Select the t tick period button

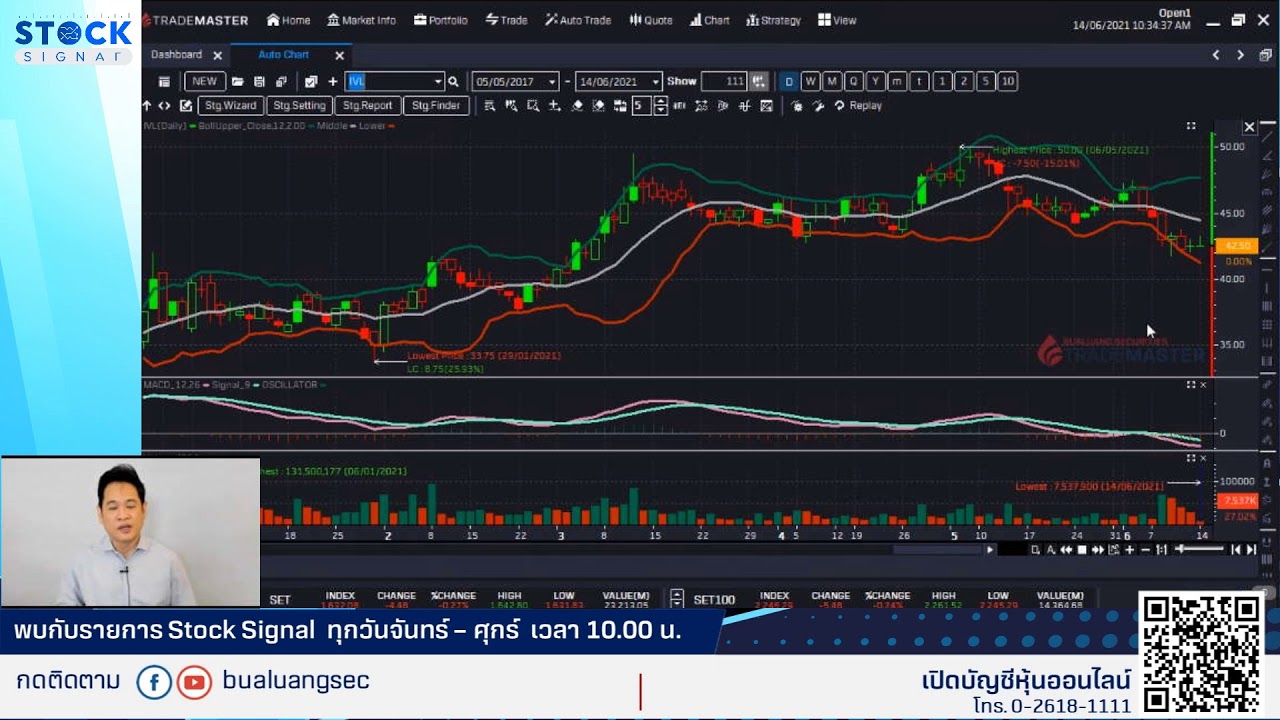click(x=920, y=82)
